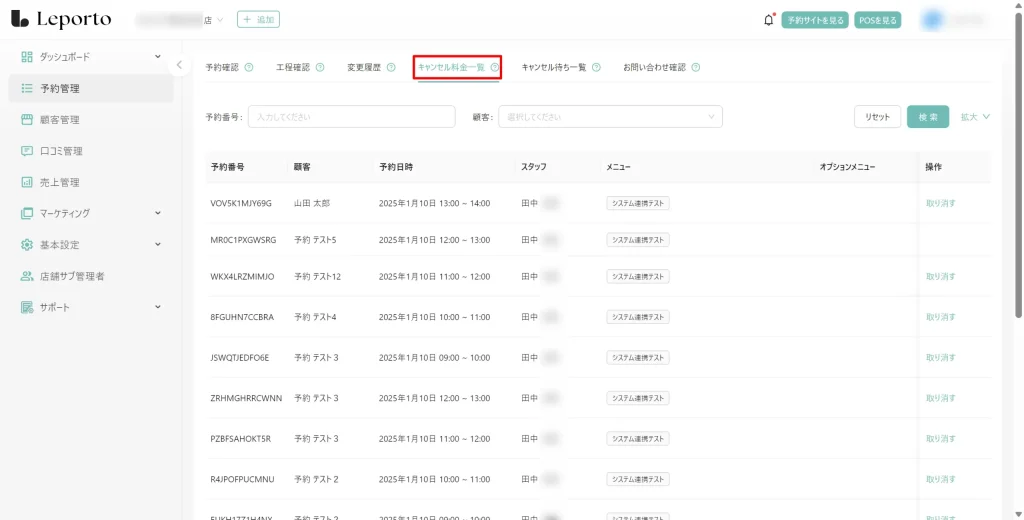Collapse the sidebar with arrow handle
The width and height of the screenshot is (1024, 520).
[179, 65]
